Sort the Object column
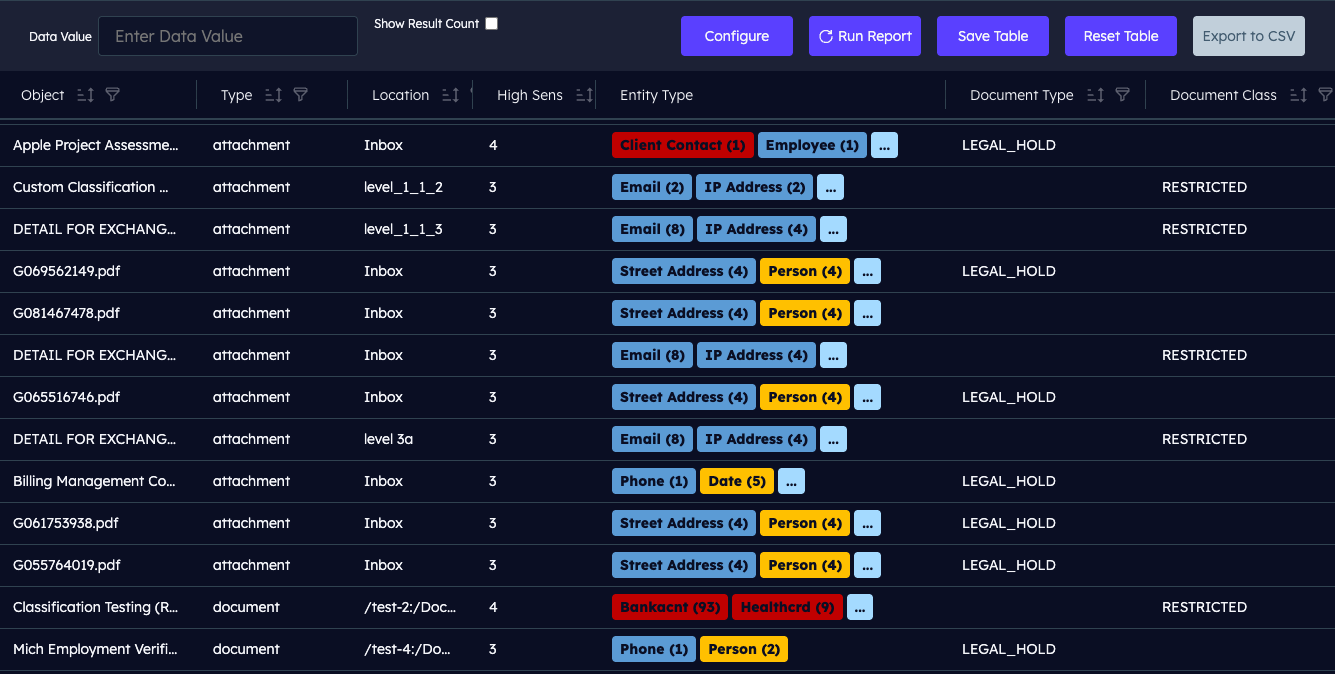 85,95
